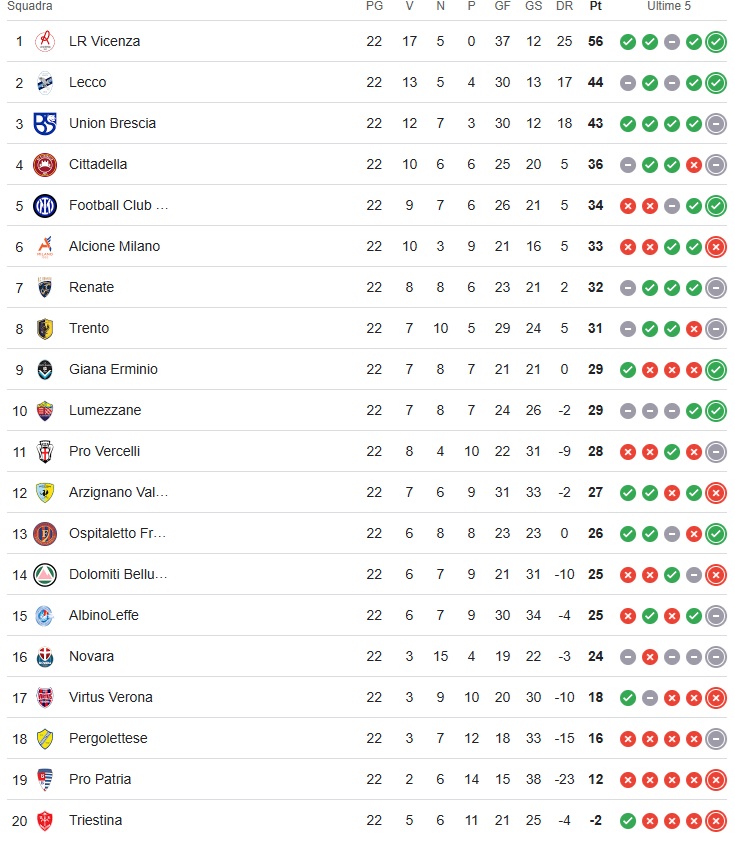Screen dimensions: 735x841
Task: Click Alcione Milano's latest loss result icon
Action: 716,247
